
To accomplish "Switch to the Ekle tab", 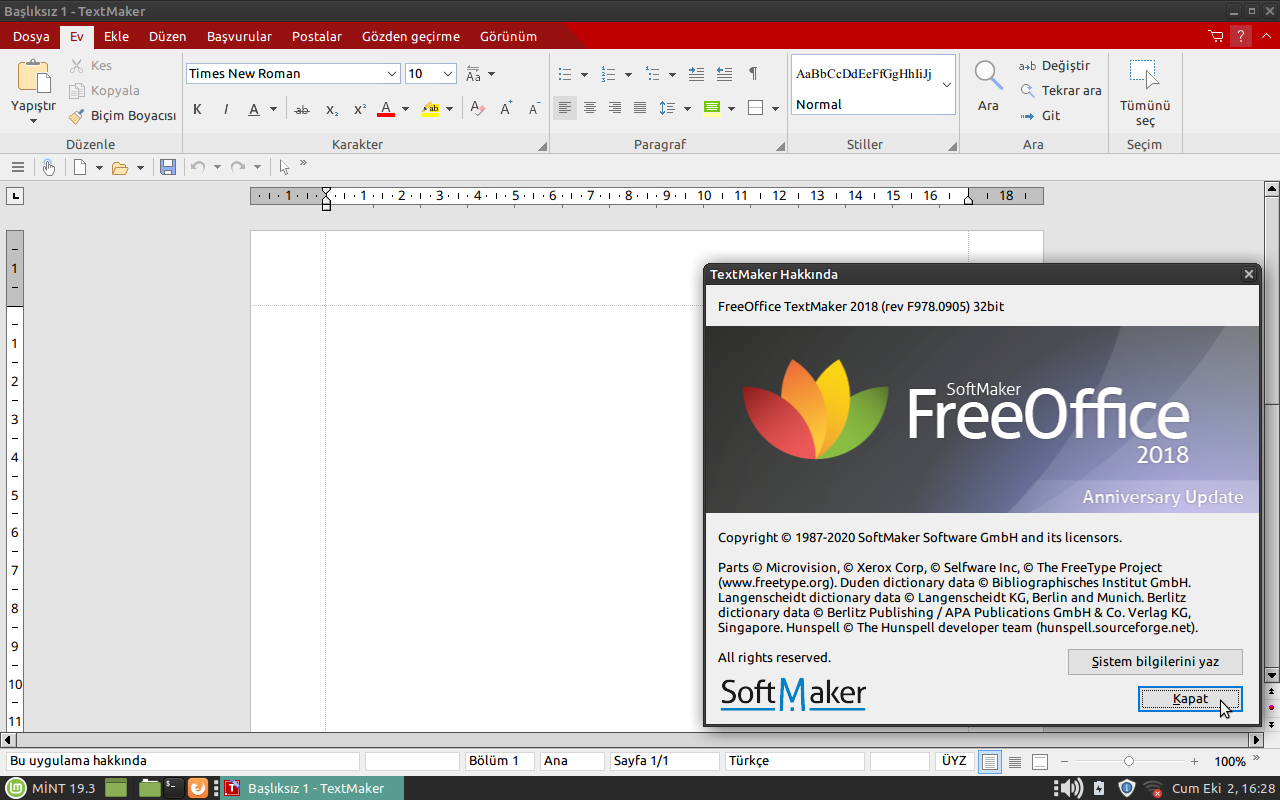I will pyautogui.click(x=116, y=36).
